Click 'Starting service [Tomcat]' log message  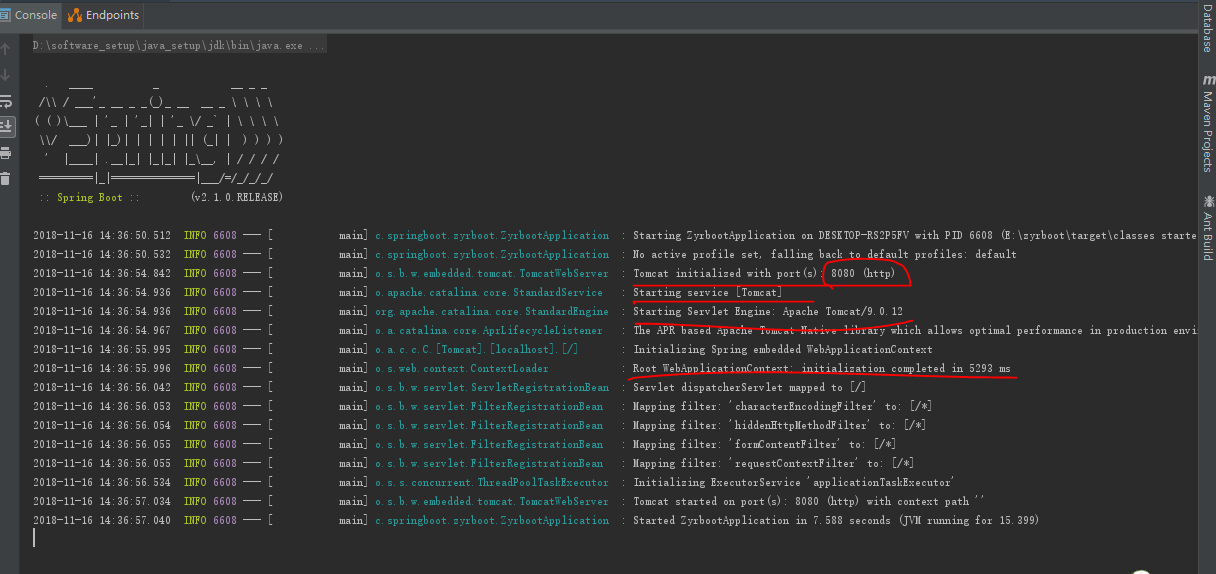[707, 293]
